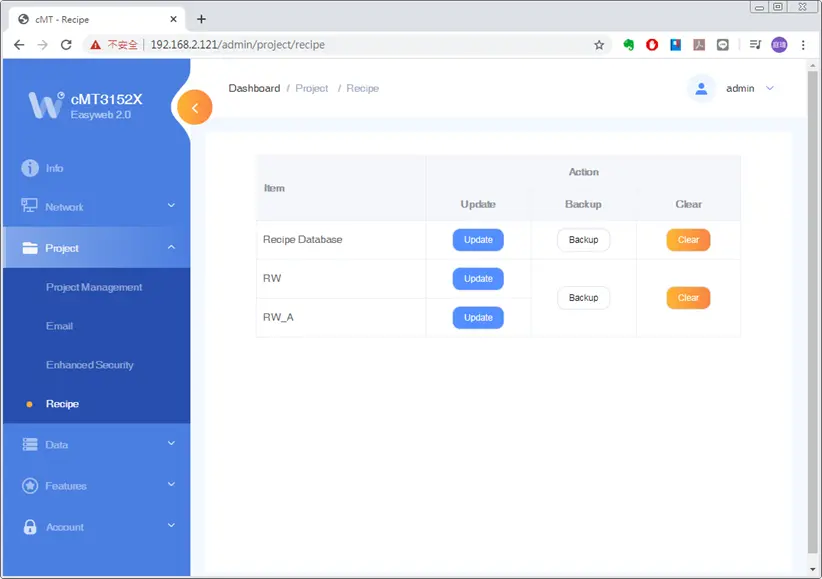Expand the Data menu chevron
822x579 pixels.
171,443
